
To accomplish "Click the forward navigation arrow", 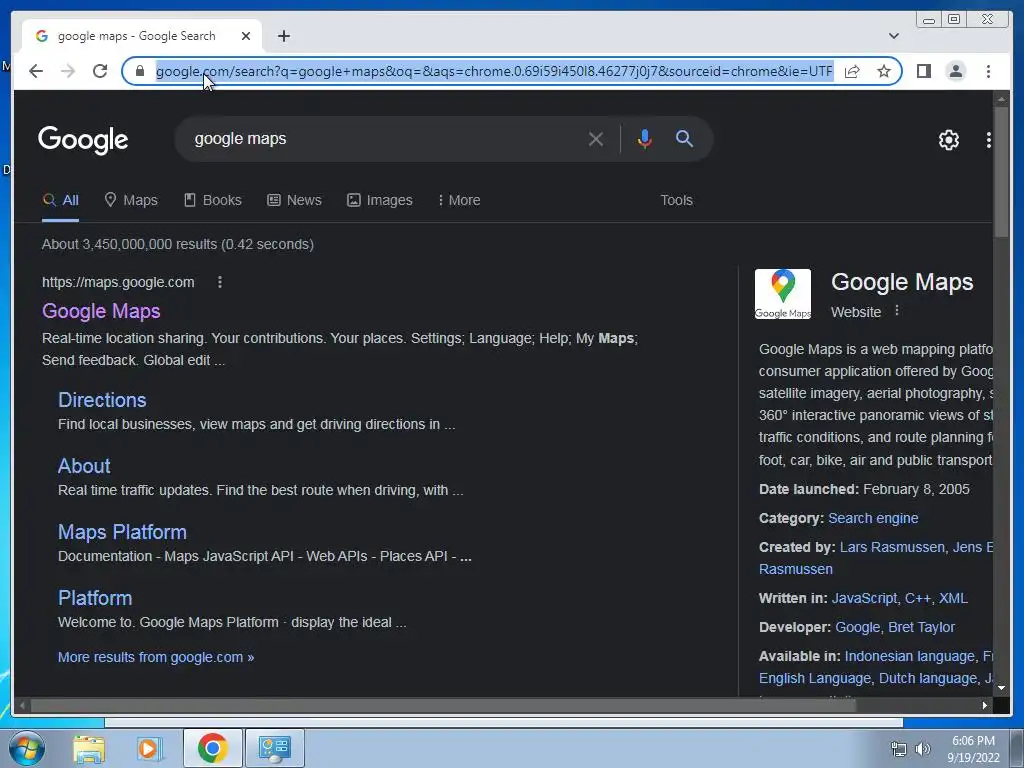I will [x=68, y=71].
